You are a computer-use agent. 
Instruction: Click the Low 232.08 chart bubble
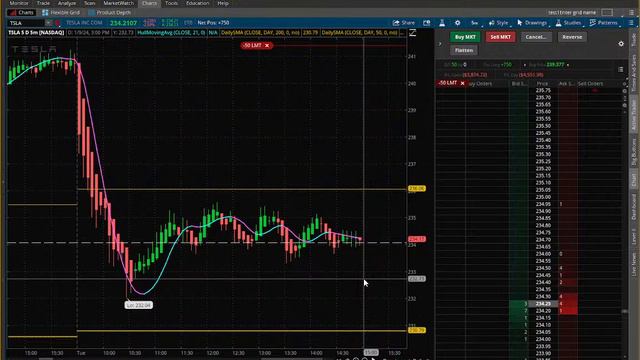coord(139,305)
